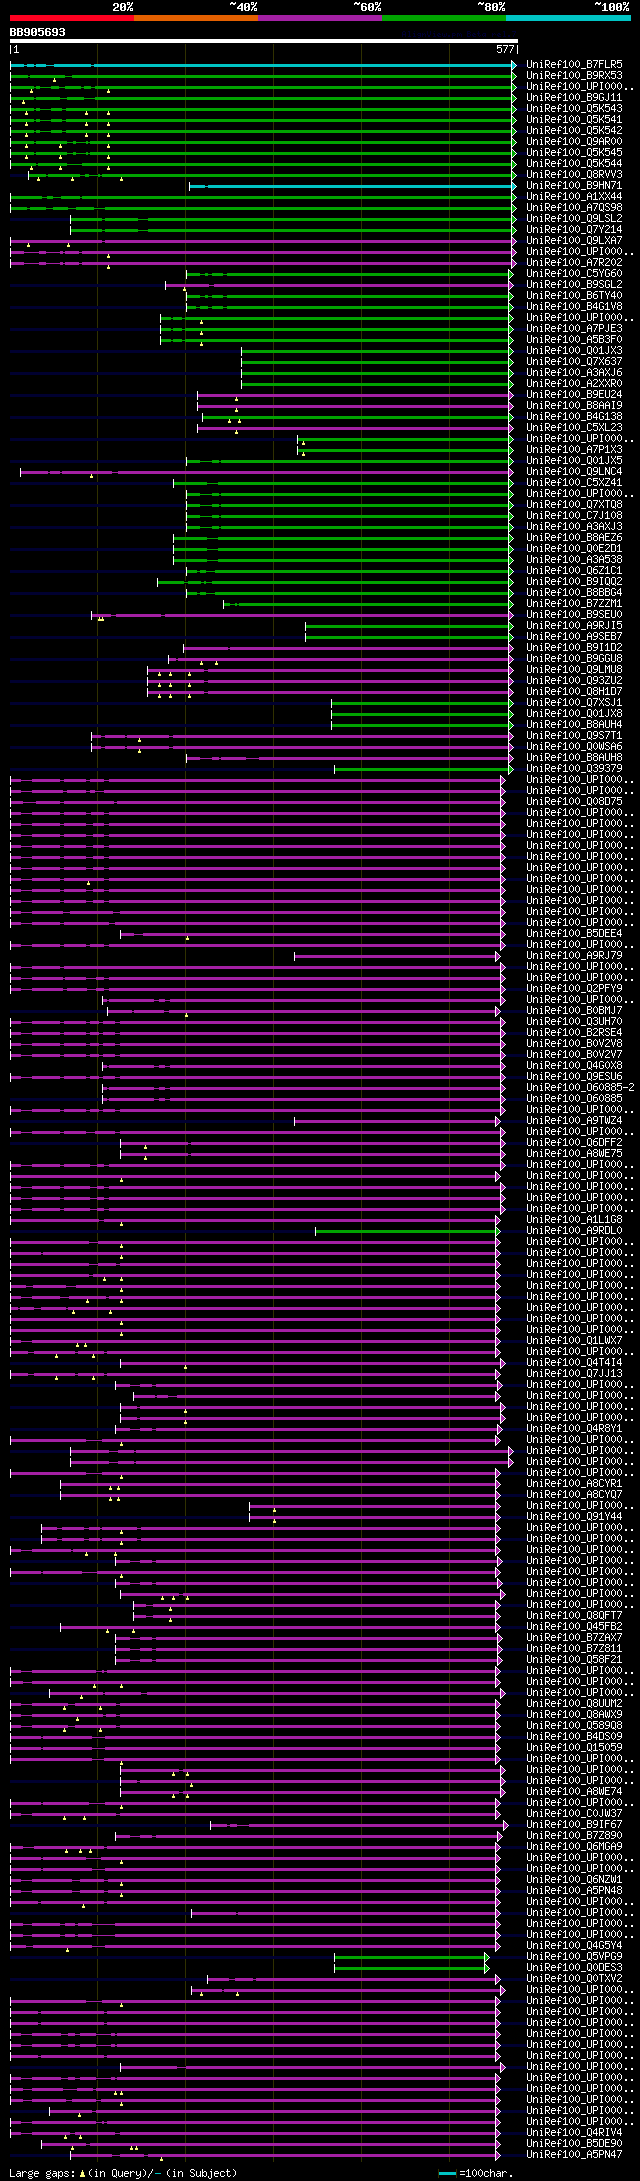This screenshot has height=2181, width=640.
Task: Open hit UniRef100_Q9LXA7
Action: coord(574,240)
